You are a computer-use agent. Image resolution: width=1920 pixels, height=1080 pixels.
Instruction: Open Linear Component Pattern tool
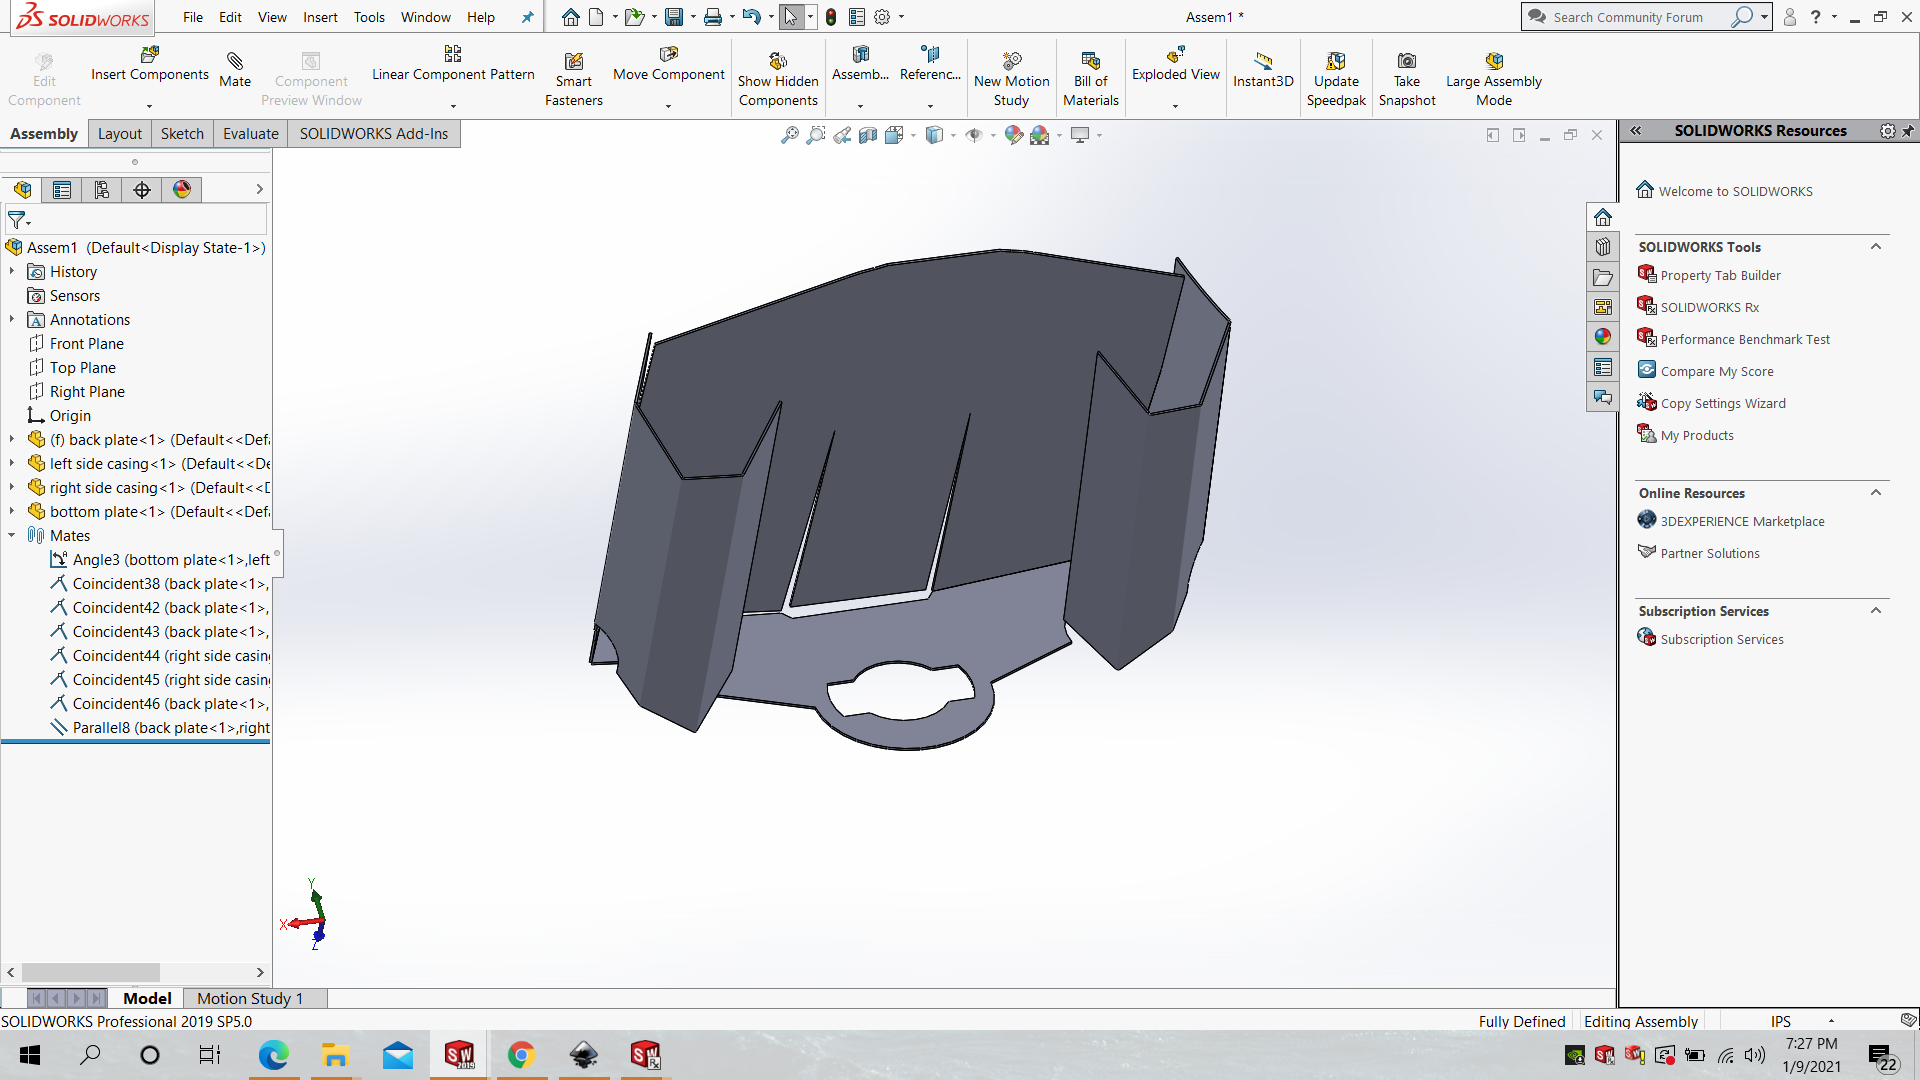point(453,64)
